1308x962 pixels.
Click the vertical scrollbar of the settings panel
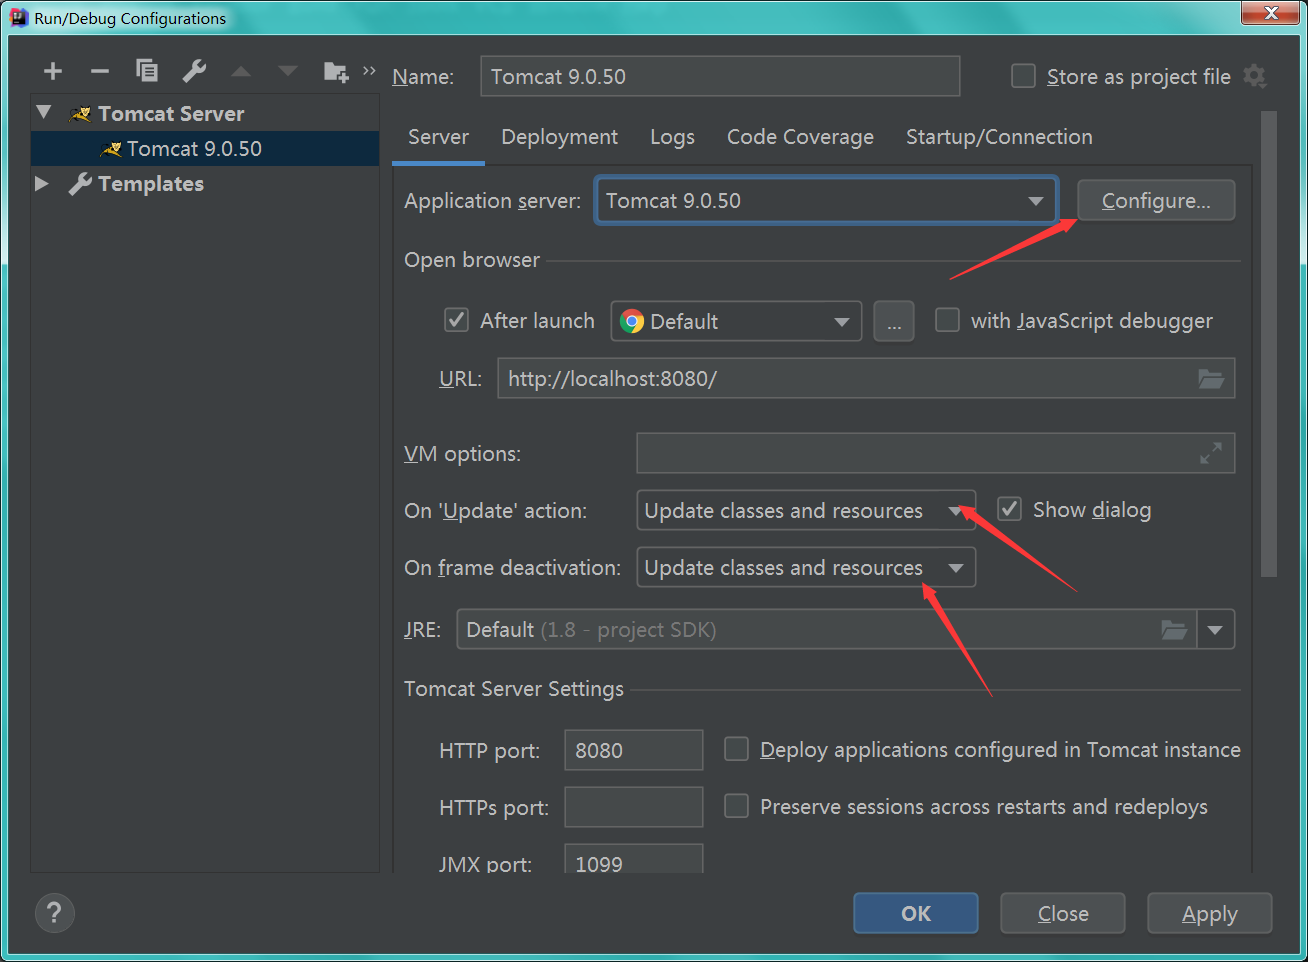[1269, 344]
